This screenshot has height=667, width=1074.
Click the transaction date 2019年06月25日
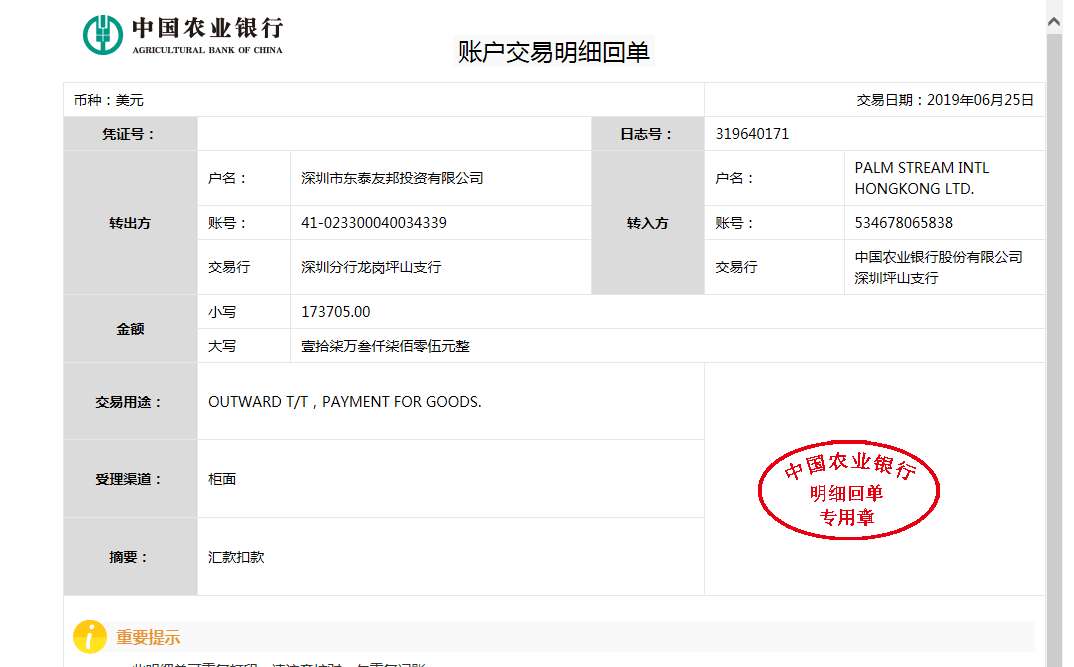[x=980, y=100]
